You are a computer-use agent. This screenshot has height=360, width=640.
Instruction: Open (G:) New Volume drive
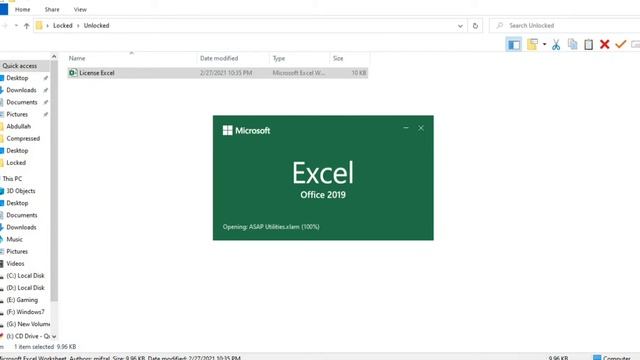[x=28, y=324]
